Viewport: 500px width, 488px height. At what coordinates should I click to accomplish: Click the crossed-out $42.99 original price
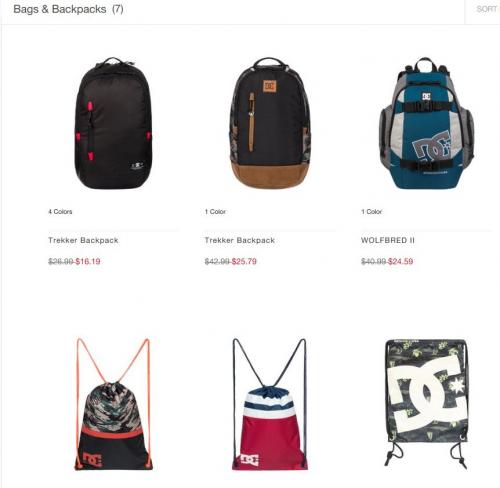pyautogui.click(x=217, y=261)
